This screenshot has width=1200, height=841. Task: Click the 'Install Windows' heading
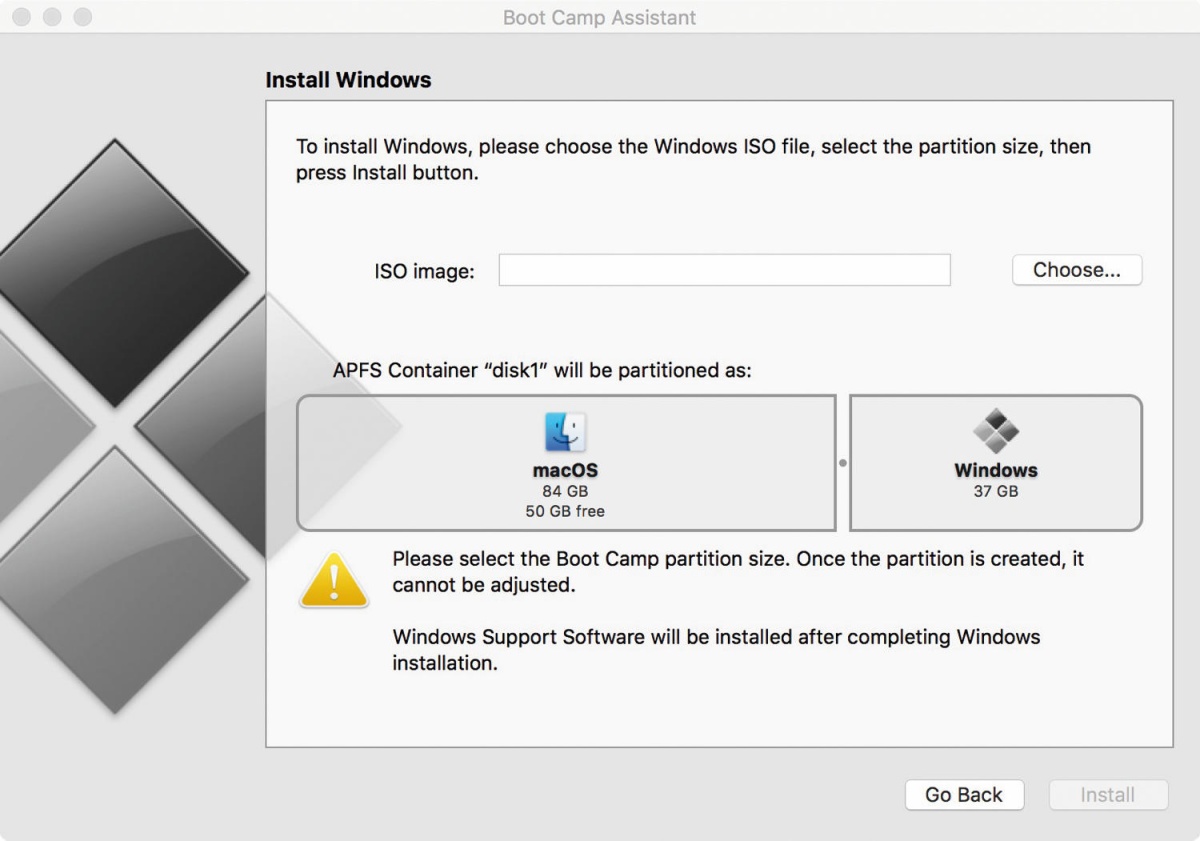(348, 80)
